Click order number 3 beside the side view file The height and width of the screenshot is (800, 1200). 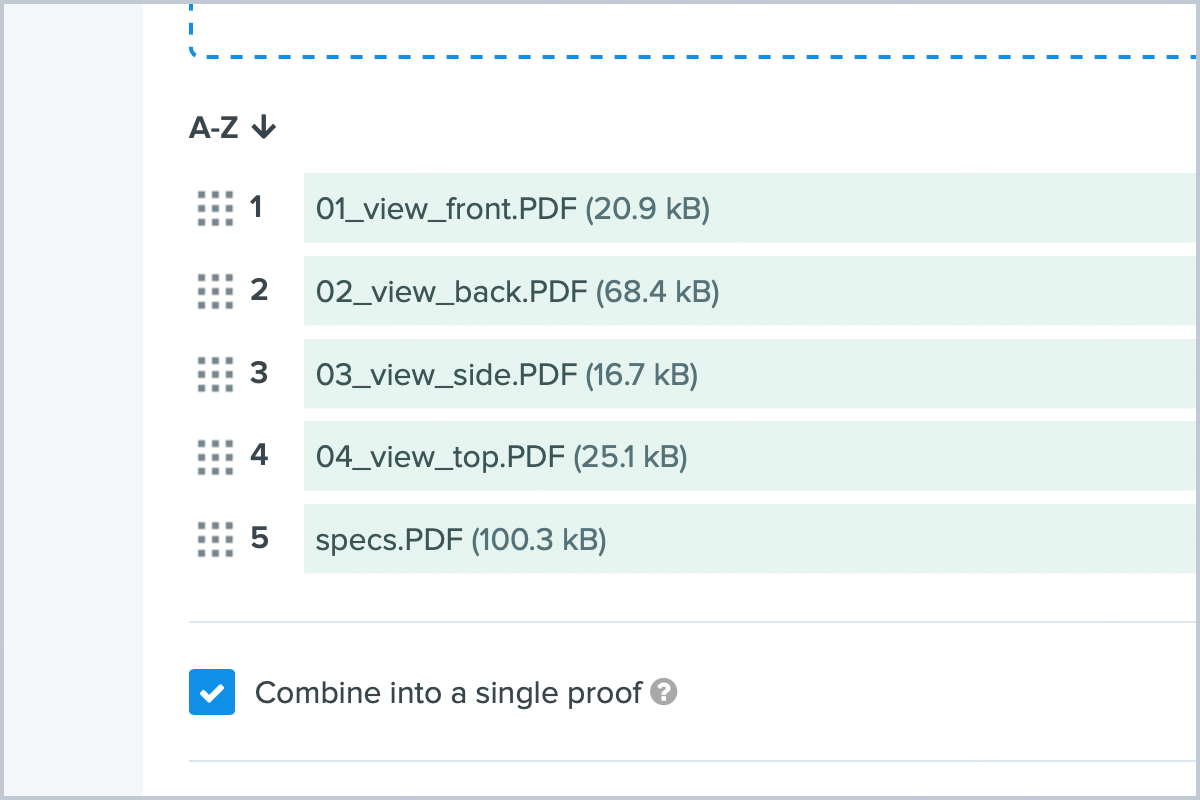pos(259,373)
